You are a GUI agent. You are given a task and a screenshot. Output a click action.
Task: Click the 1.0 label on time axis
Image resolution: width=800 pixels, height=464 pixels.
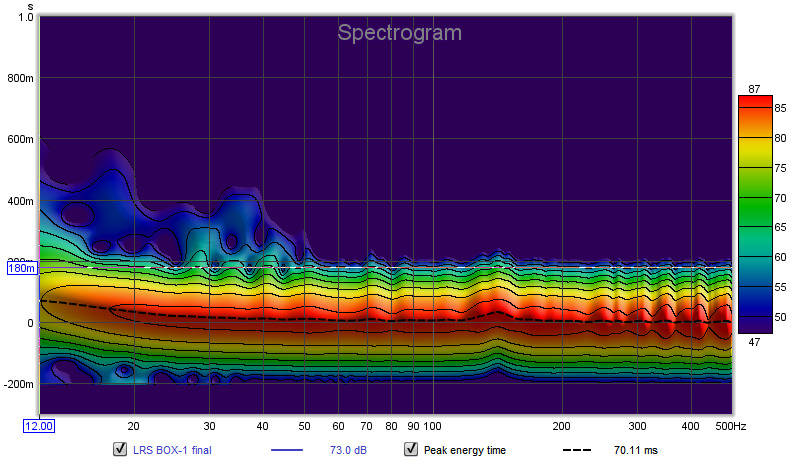click(x=24, y=18)
